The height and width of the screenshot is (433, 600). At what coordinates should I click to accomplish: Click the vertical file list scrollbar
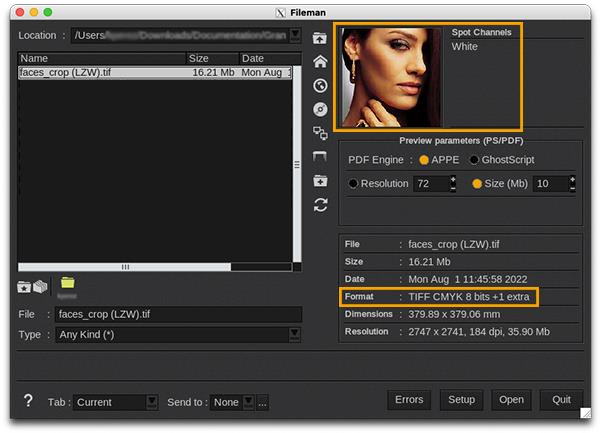297,164
